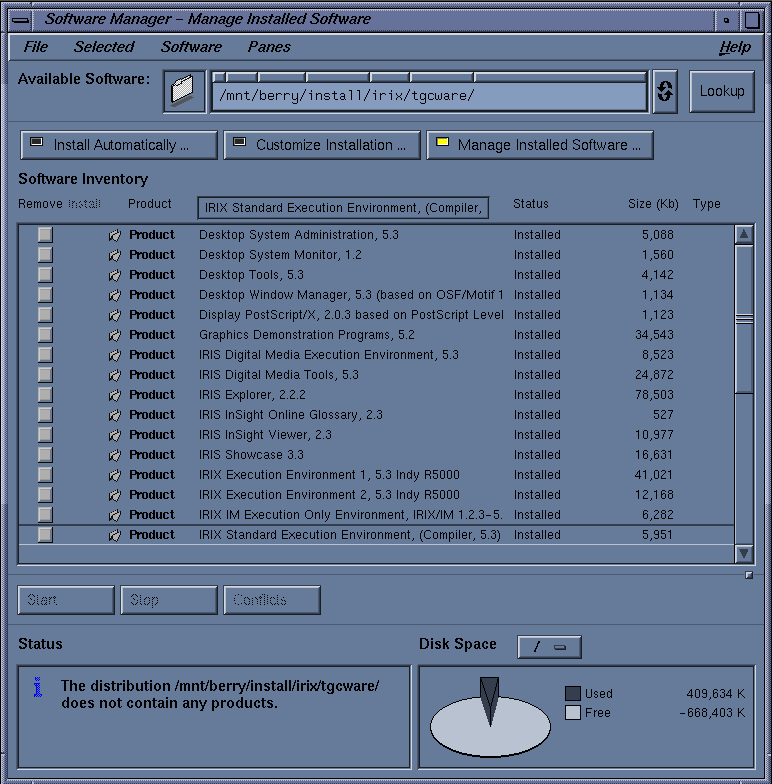The width and height of the screenshot is (772, 784).
Task: Open the Help menu
Action: click(735, 47)
